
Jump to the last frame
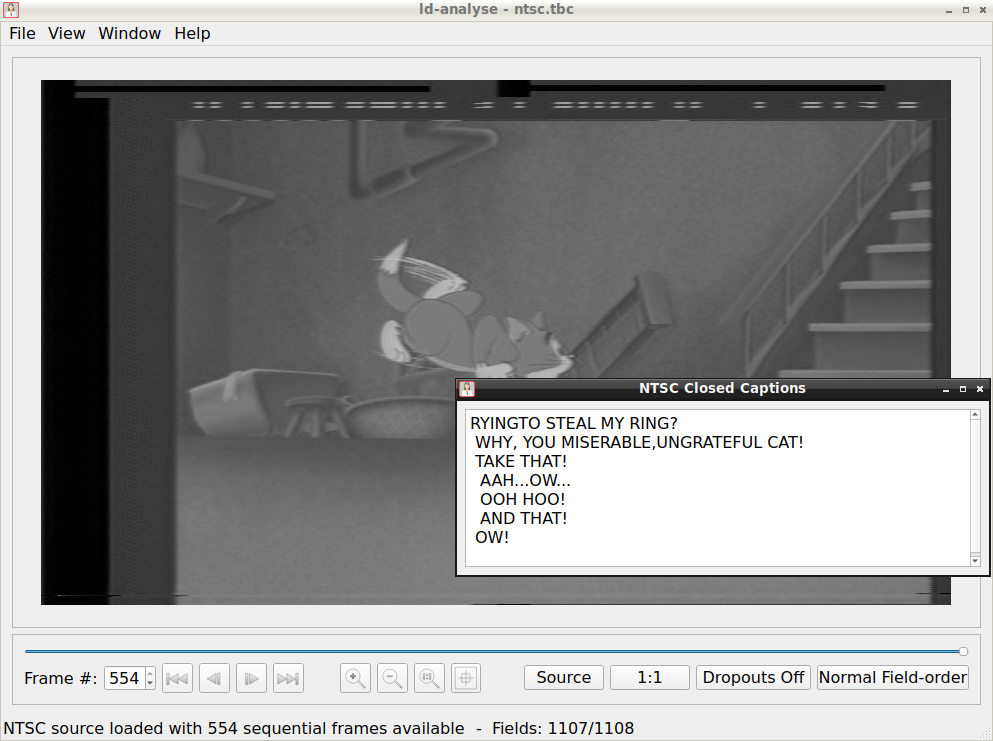(x=288, y=678)
